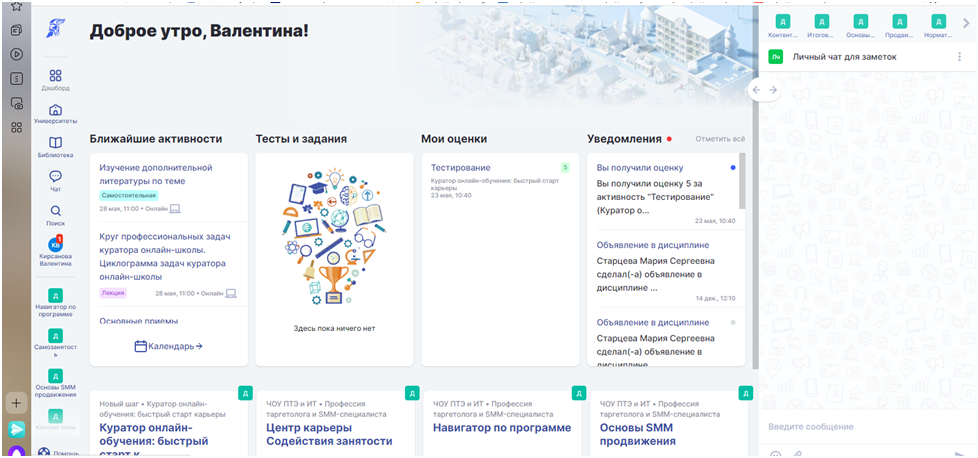The image size is (978, 458).
Task: Open activity Изучение дополнительной литературы по теме
Action: click(x=156, y=174)
